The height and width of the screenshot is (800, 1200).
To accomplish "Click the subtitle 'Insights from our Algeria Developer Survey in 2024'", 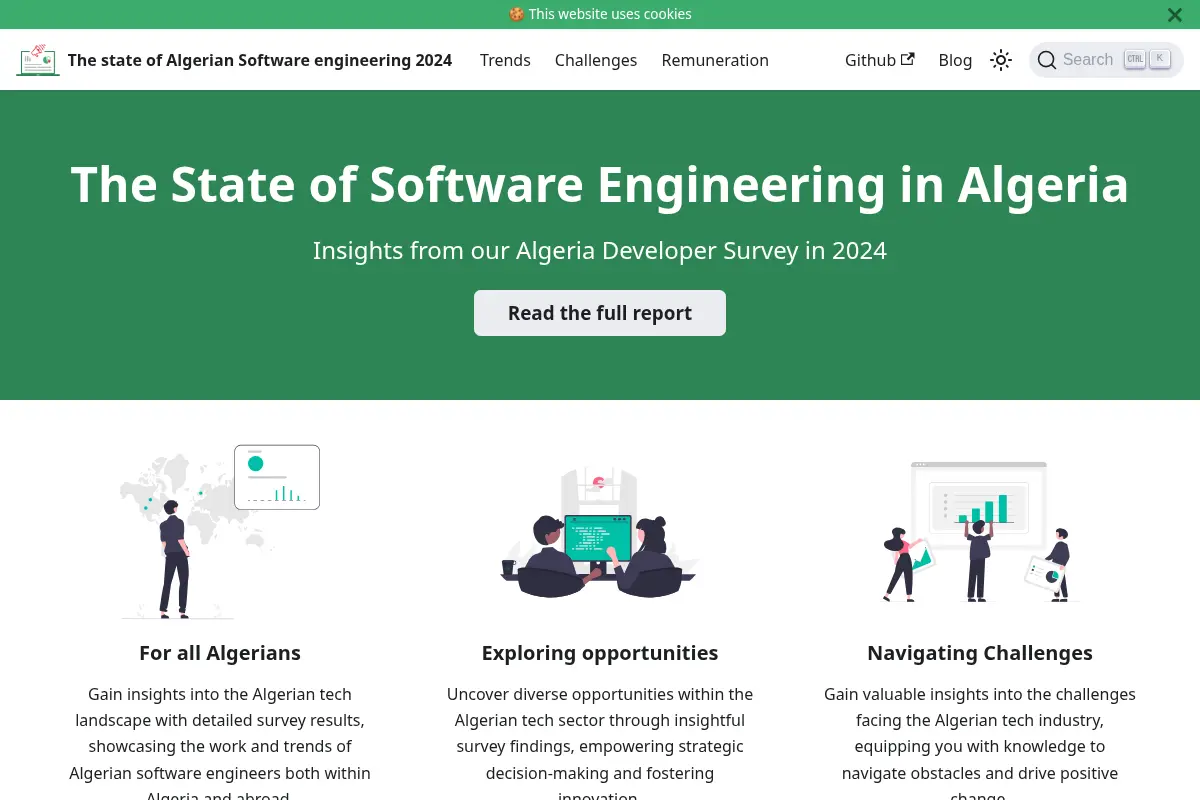I will coord(600,250).
